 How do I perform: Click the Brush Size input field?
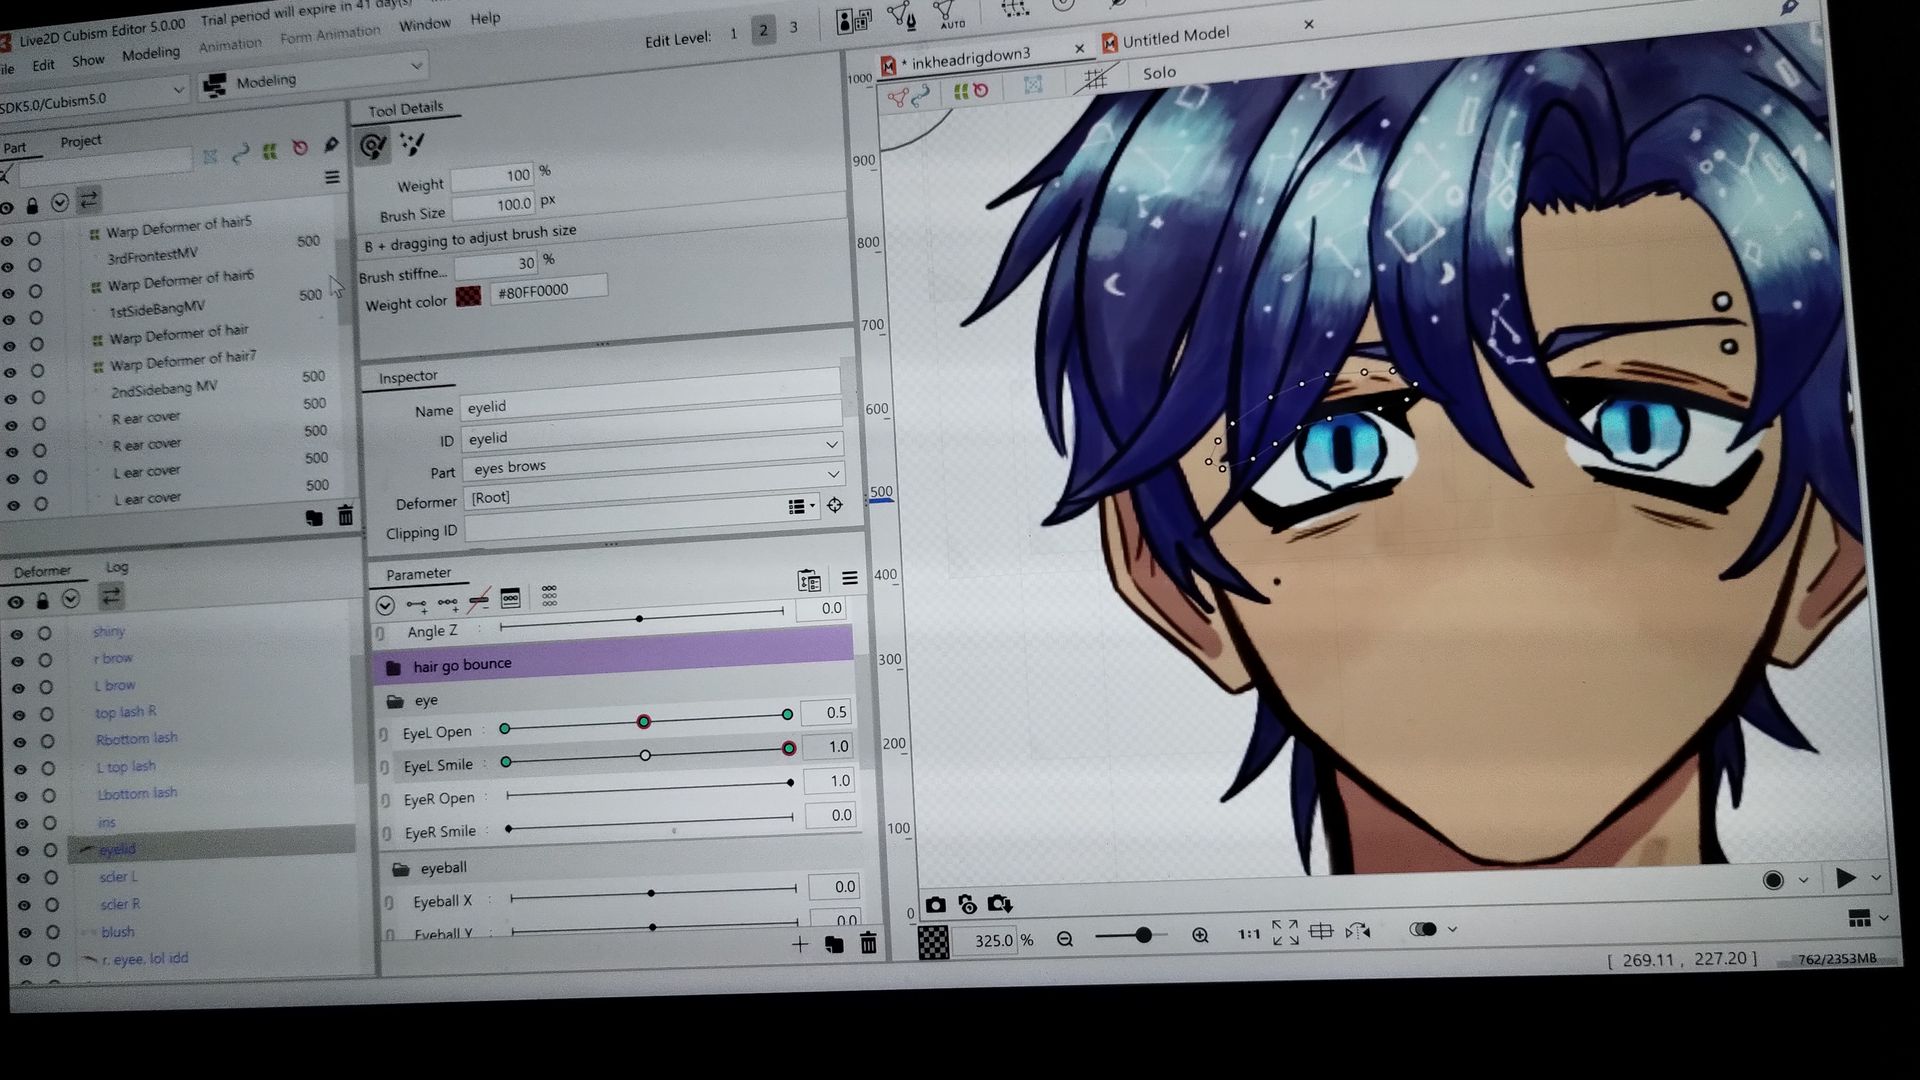492,205
